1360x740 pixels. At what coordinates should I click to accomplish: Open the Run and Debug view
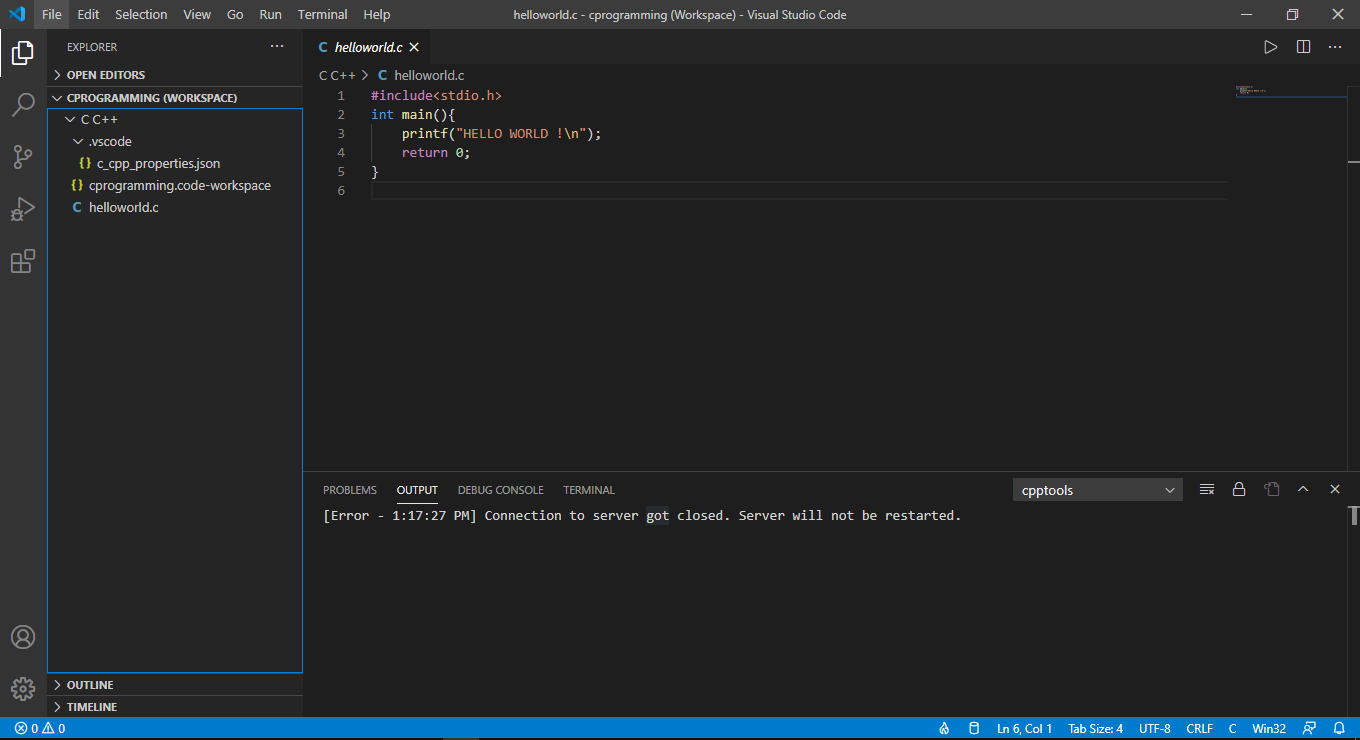(x=23, y=209)
